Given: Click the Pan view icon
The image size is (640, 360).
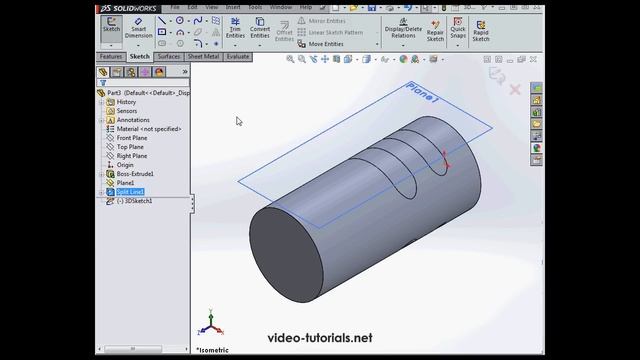Looking at the screenshot, I should click(325, 59).
